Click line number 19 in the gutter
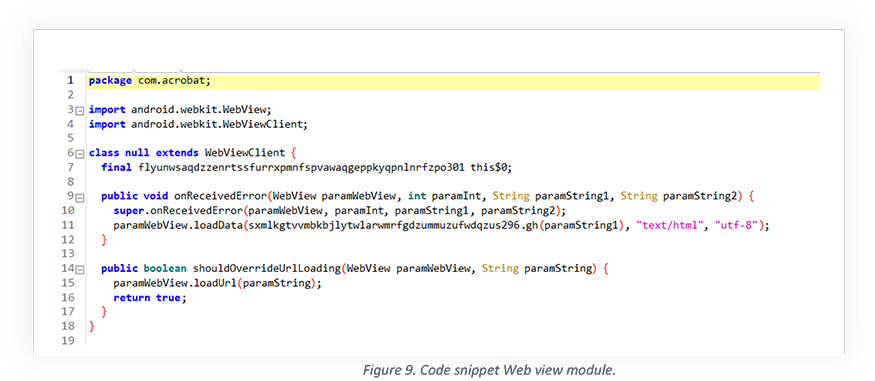 pyautogui.click(x=68, y=340)
